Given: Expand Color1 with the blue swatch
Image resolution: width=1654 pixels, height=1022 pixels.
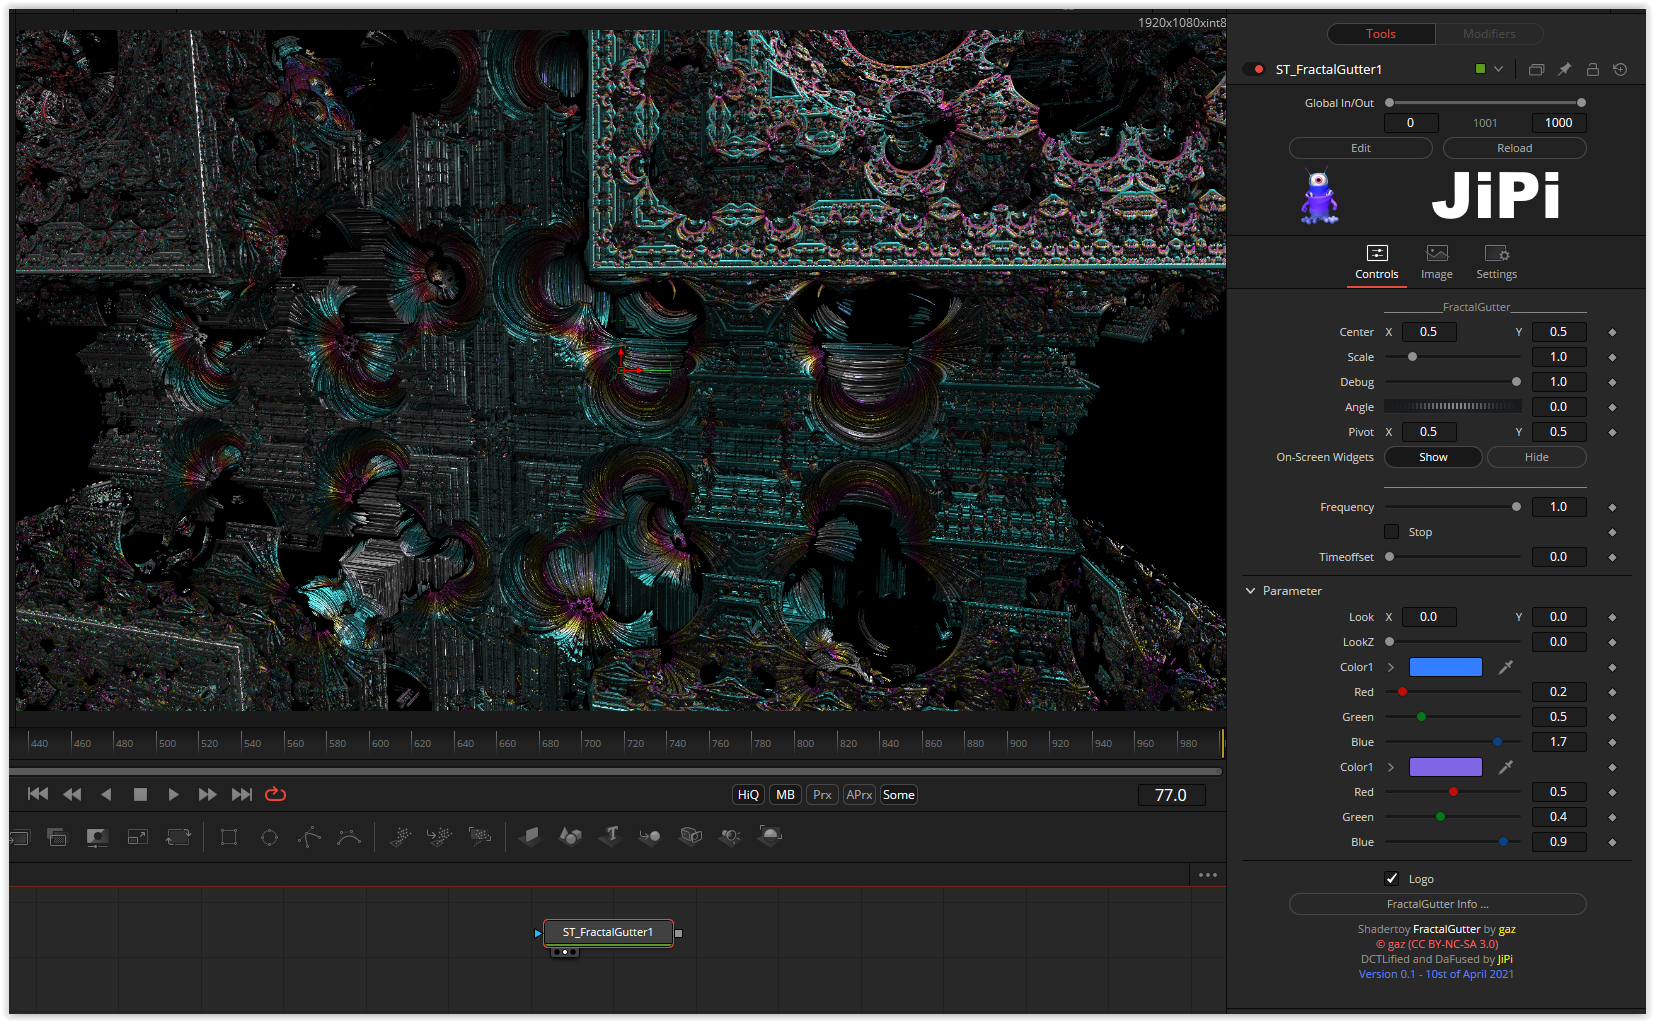Looking at the screenshot, I should (1390, 667).
